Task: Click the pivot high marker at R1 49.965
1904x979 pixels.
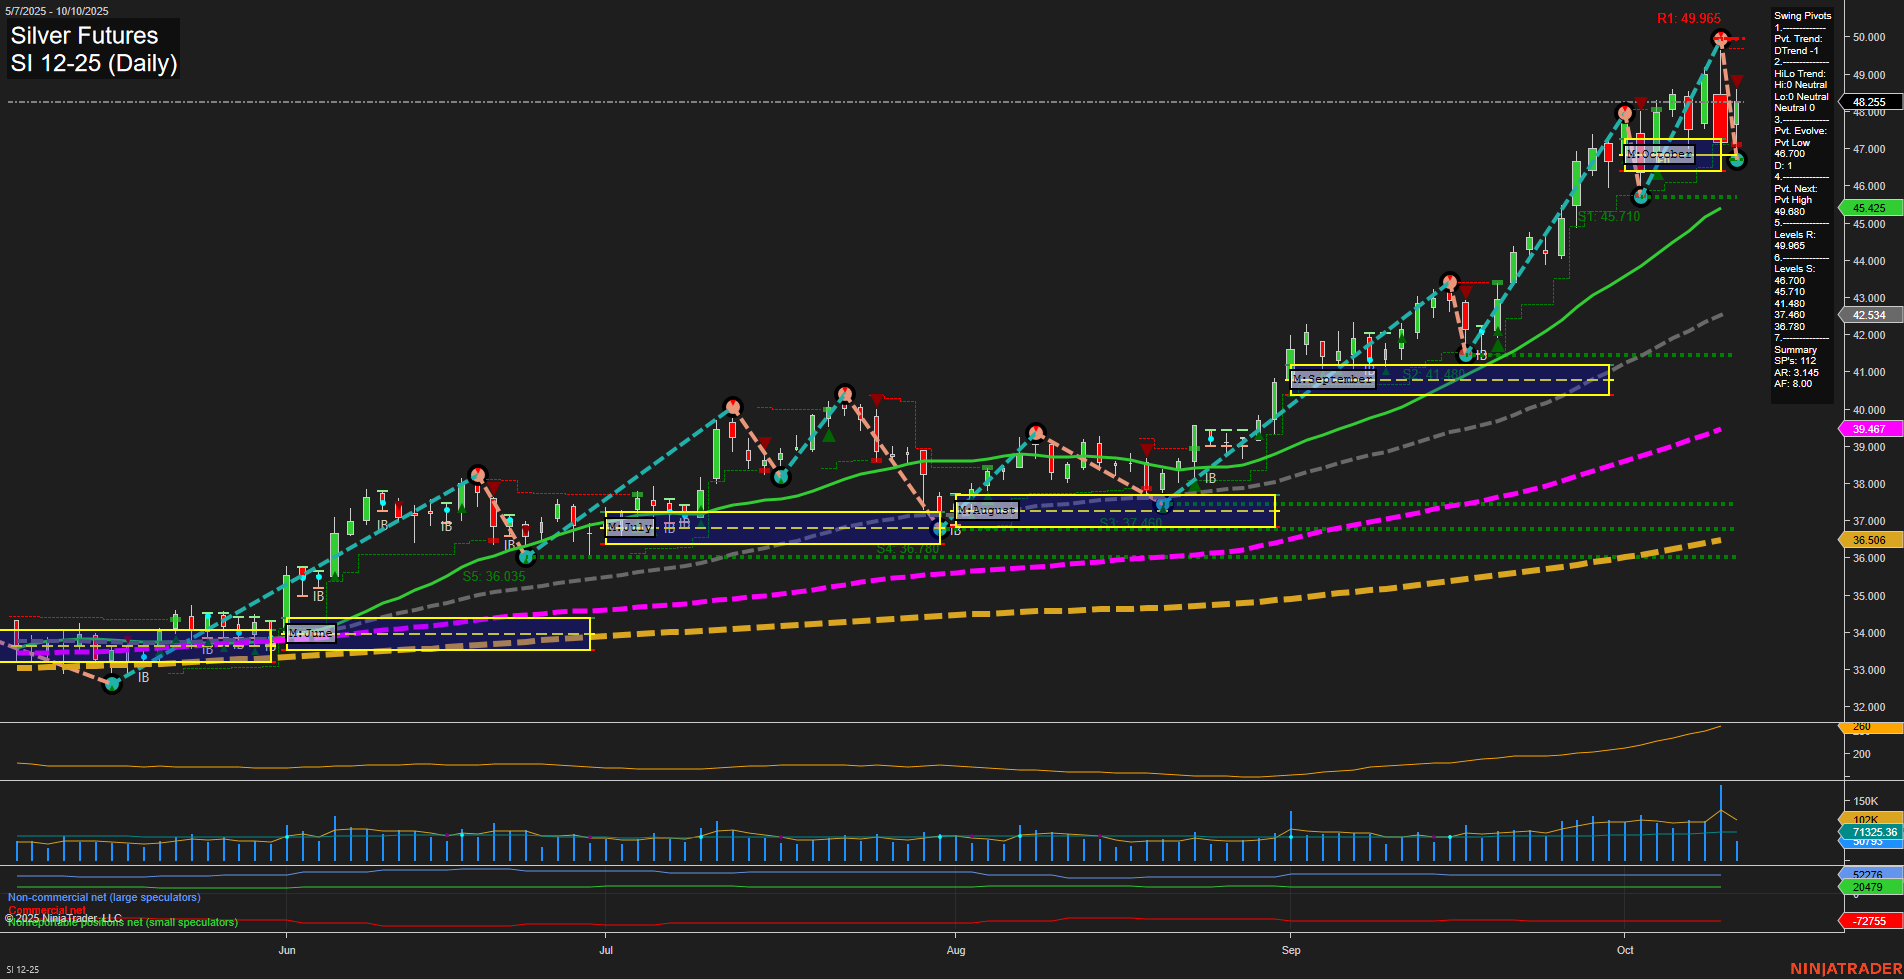Action: coord(1720,38)
